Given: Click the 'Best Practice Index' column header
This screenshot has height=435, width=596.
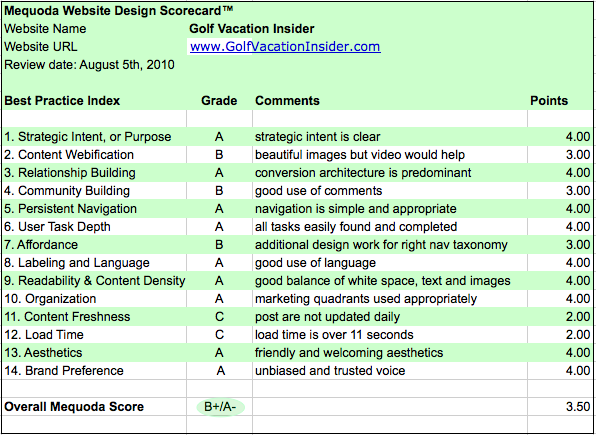Looking at the screenshot, I should (62, 100).
